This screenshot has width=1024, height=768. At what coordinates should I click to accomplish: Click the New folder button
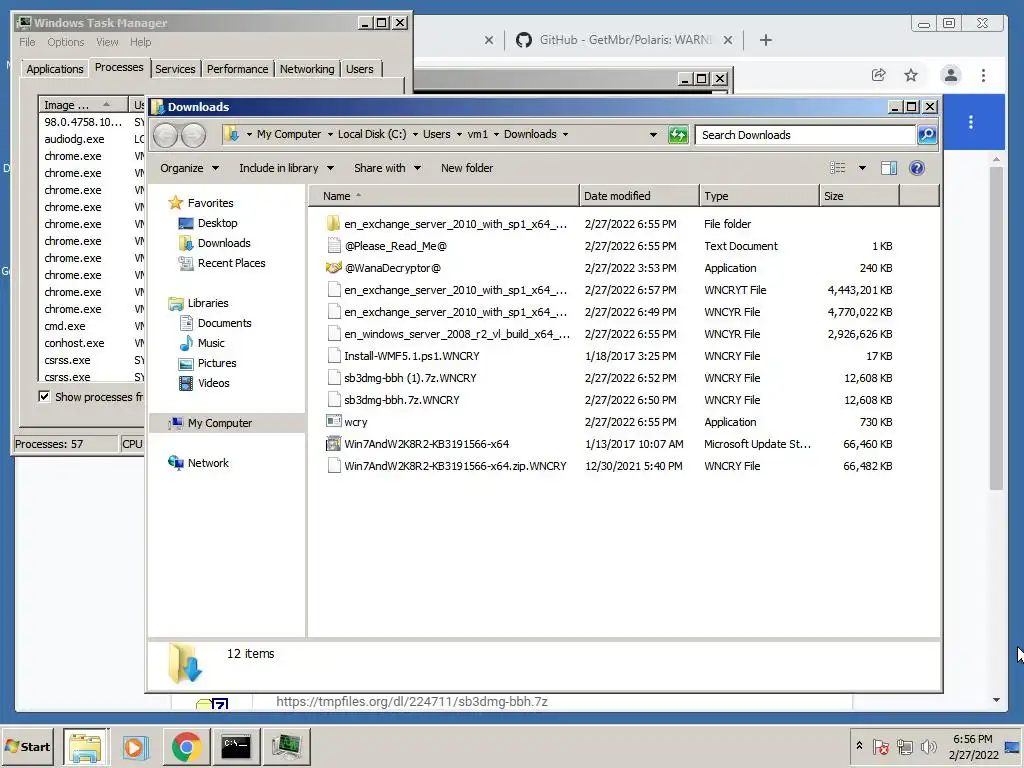[467, 168]
